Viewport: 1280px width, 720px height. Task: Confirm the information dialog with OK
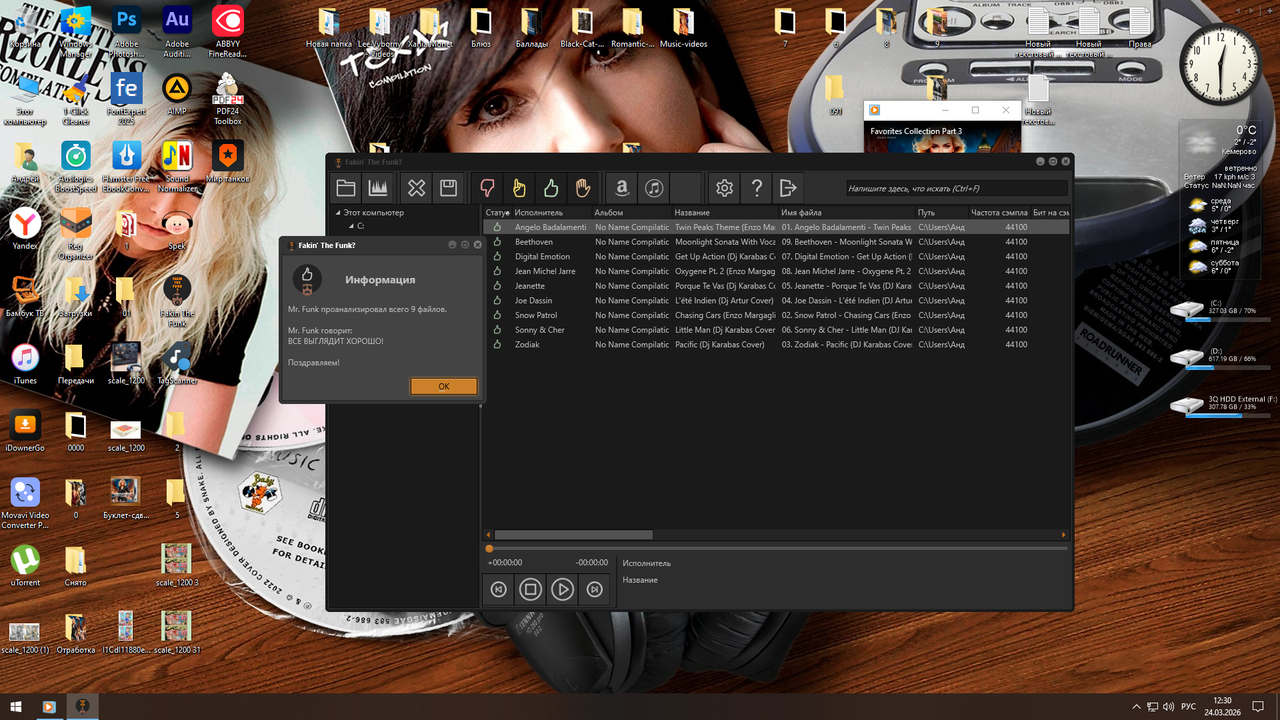444,386
